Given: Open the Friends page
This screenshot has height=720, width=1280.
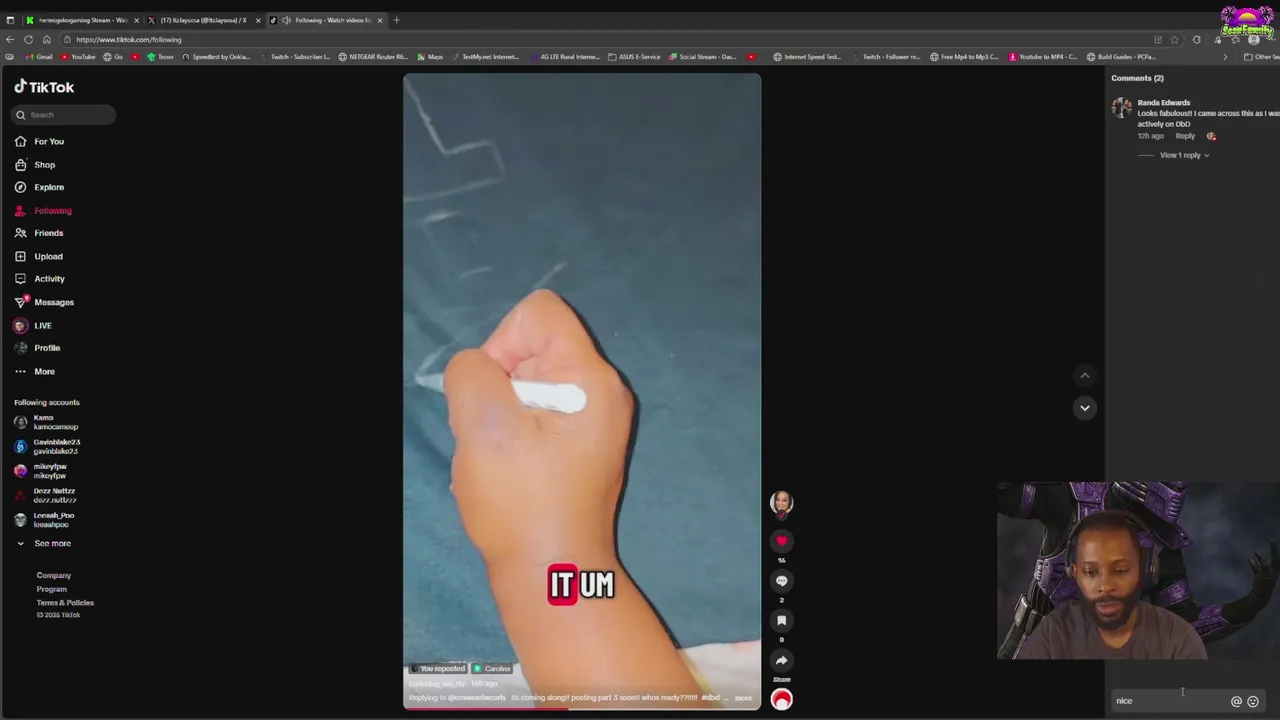Looking at the screenshot, I should (x=40, y=233).
